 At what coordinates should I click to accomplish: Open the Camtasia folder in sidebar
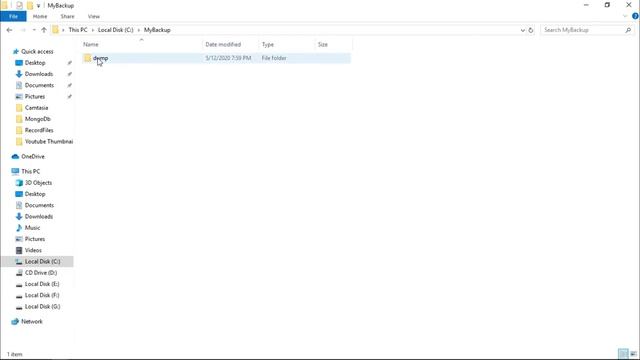36,108
